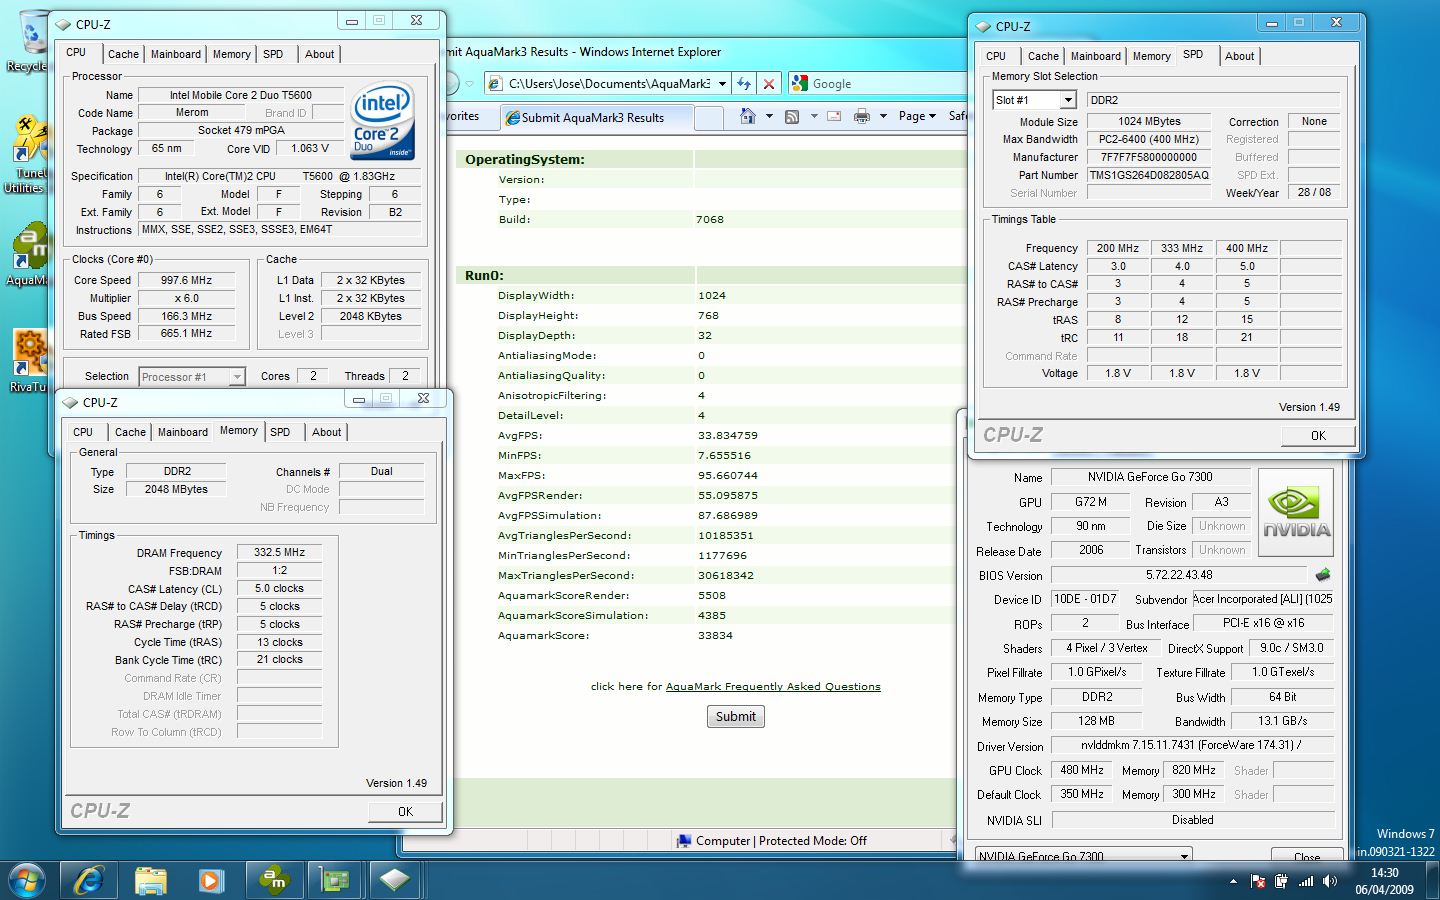Switch to Memory tab in CPU-Z SPD window
The height and width of the screenshot is (900, 1440).
tap(1151, 57)
